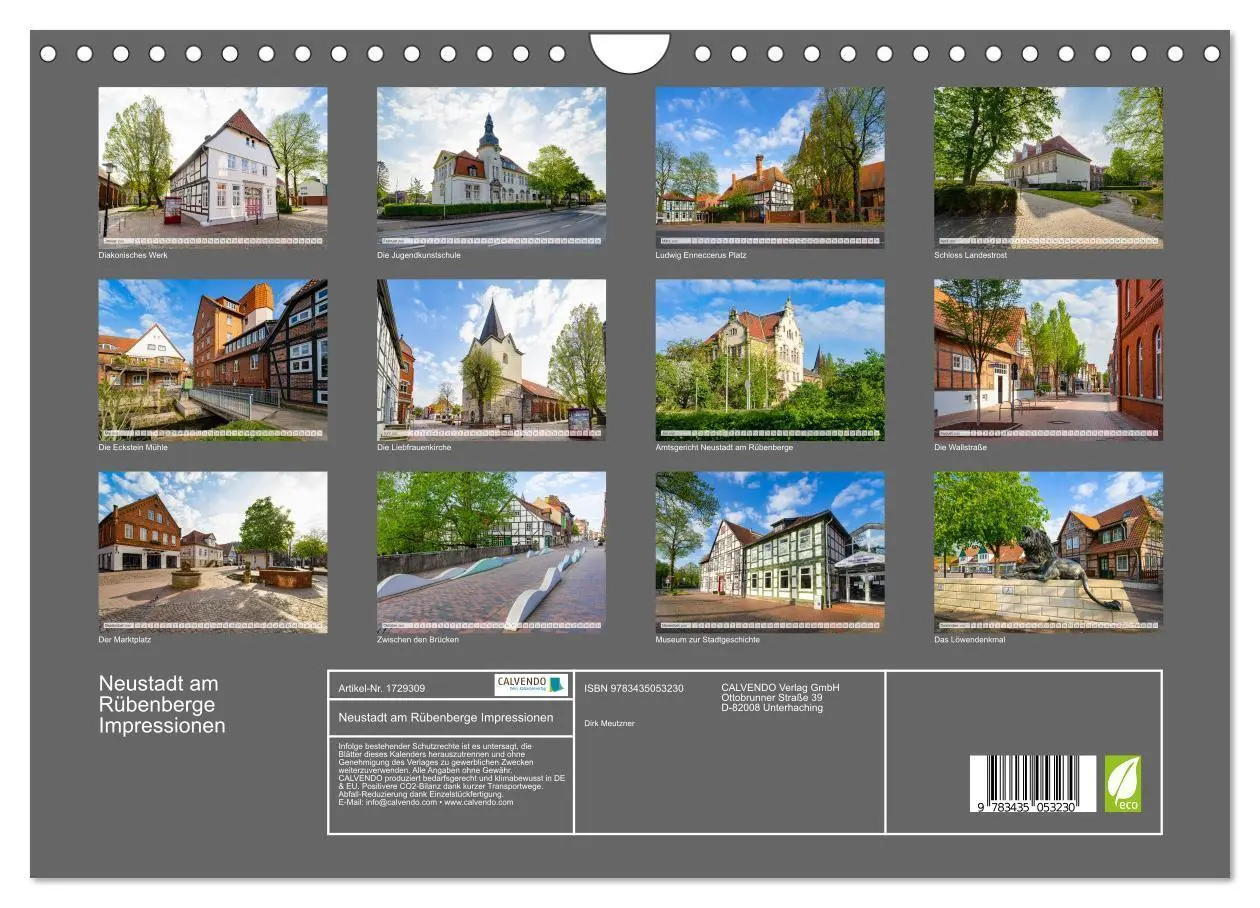Open the Ludwig Enneccerus Platz photo

point(770,167)
